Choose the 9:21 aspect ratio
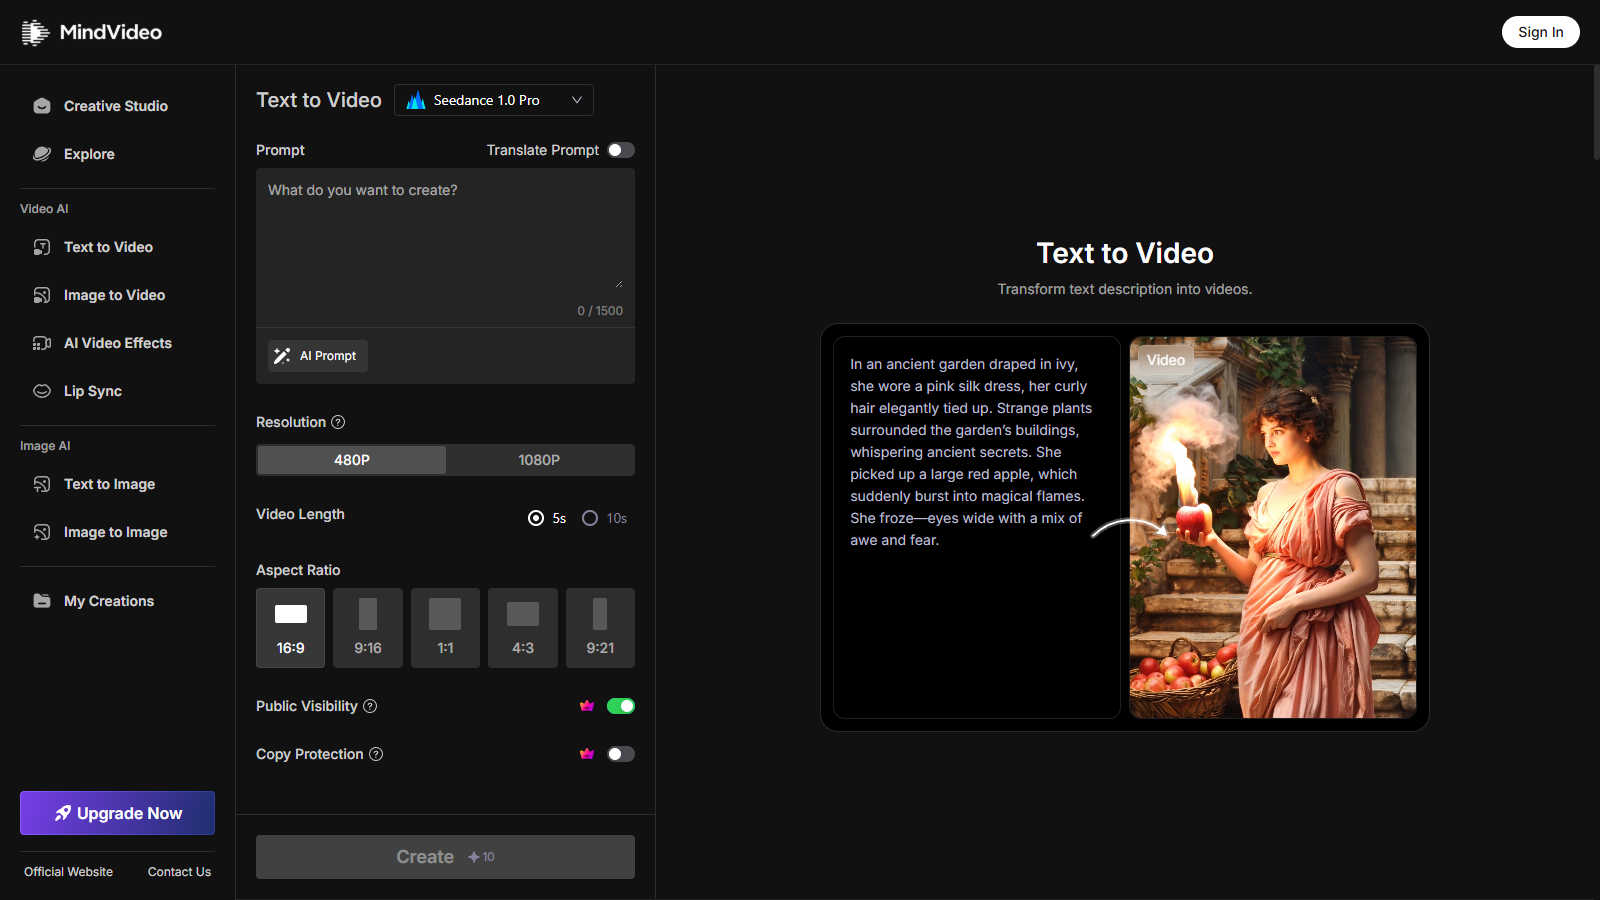The height and width of the screenshot is (900, 1600). pos(600,628)
